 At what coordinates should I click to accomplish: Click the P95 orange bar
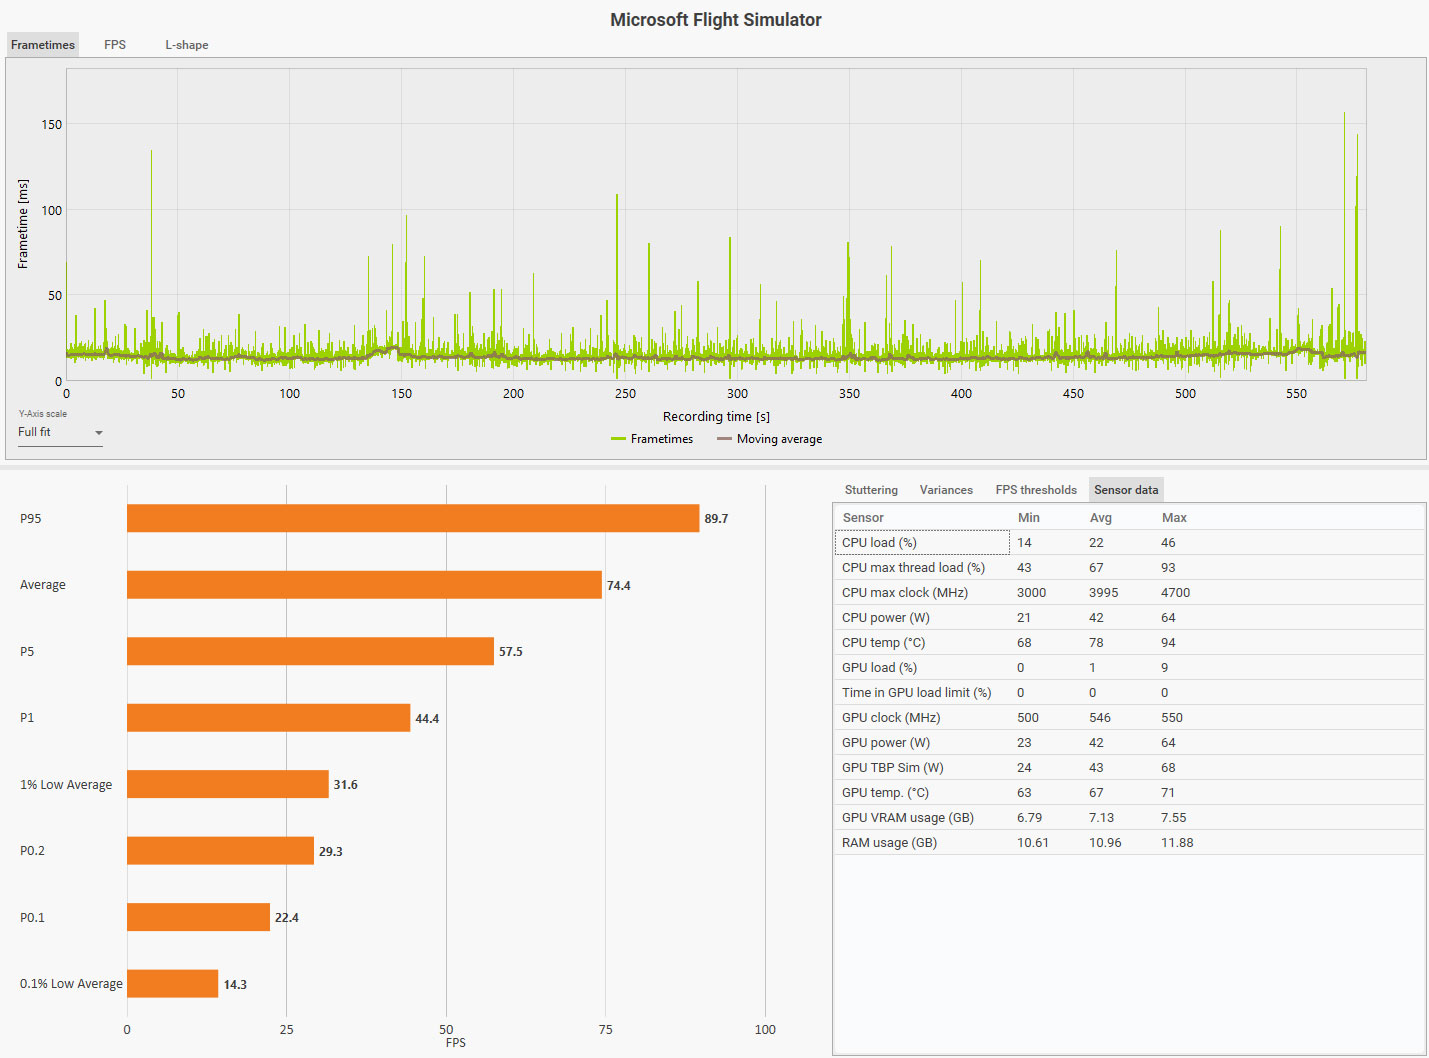pyautogui.click(x=413, y=518)
